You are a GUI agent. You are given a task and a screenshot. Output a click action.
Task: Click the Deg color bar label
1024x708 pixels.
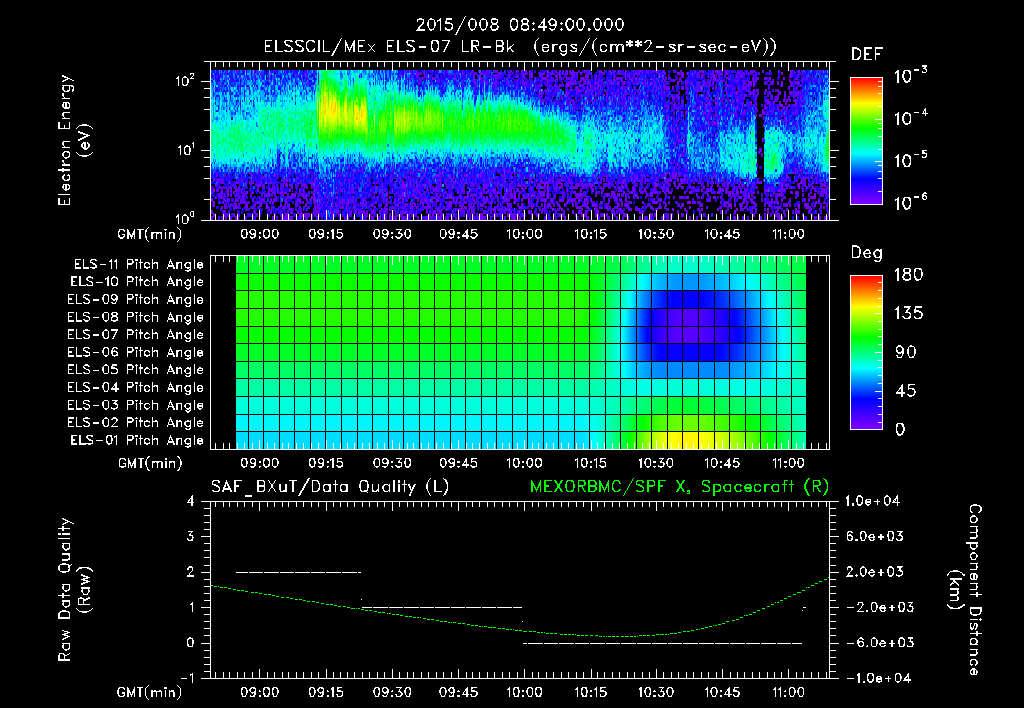coord(867,253)
